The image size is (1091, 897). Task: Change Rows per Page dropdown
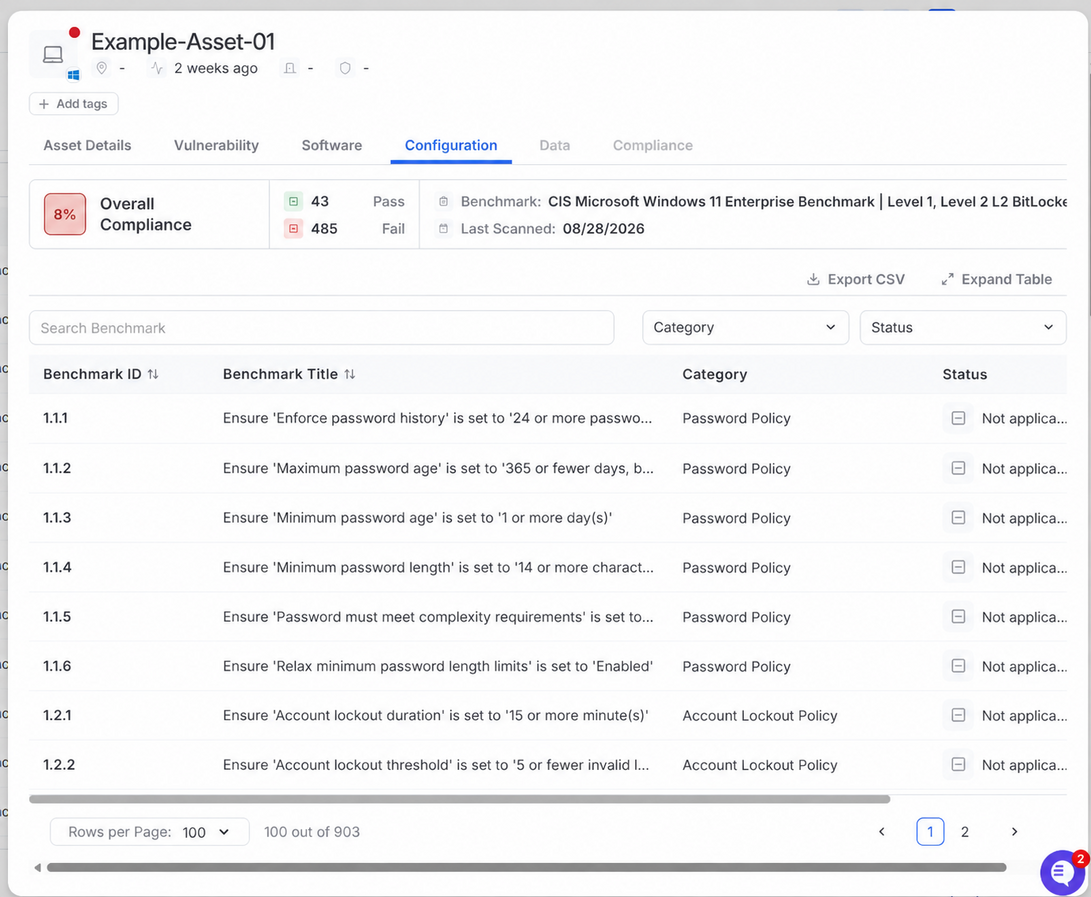click(150, 832)
